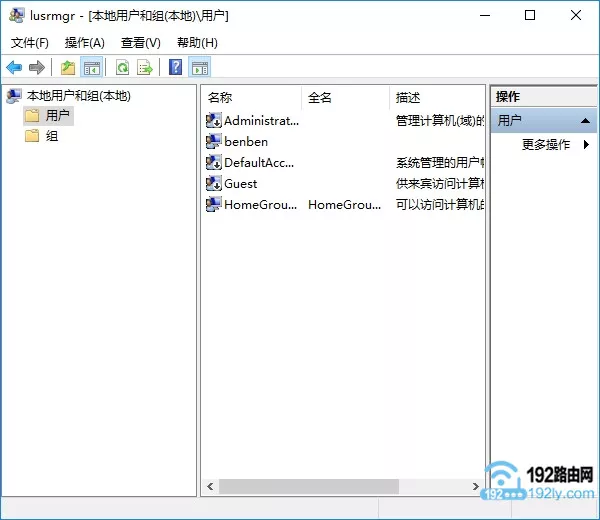Image resolution: width=600 pixels, height=520 pixels.
Task: Click the Up one level folder icon
Action: coord(68,68)
